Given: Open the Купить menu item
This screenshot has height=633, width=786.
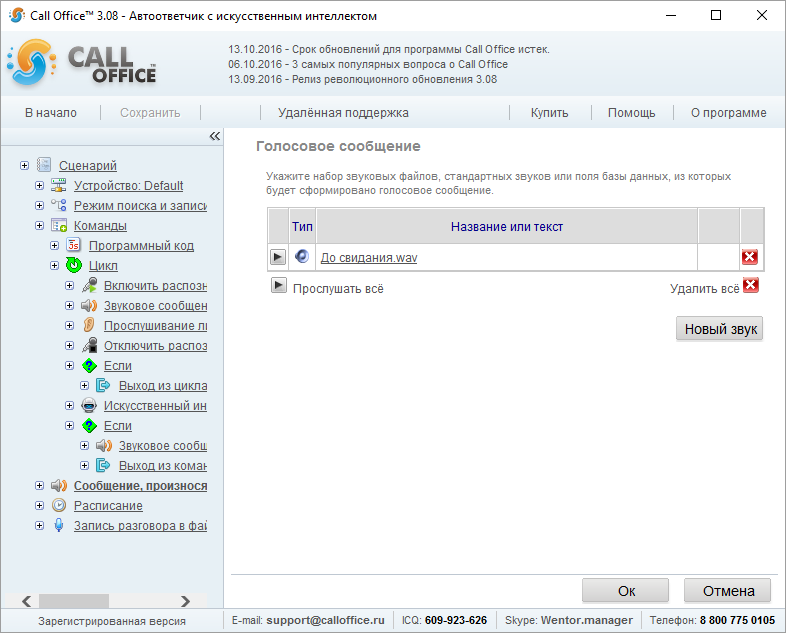Looking at the screenshot, I should 549,113.
